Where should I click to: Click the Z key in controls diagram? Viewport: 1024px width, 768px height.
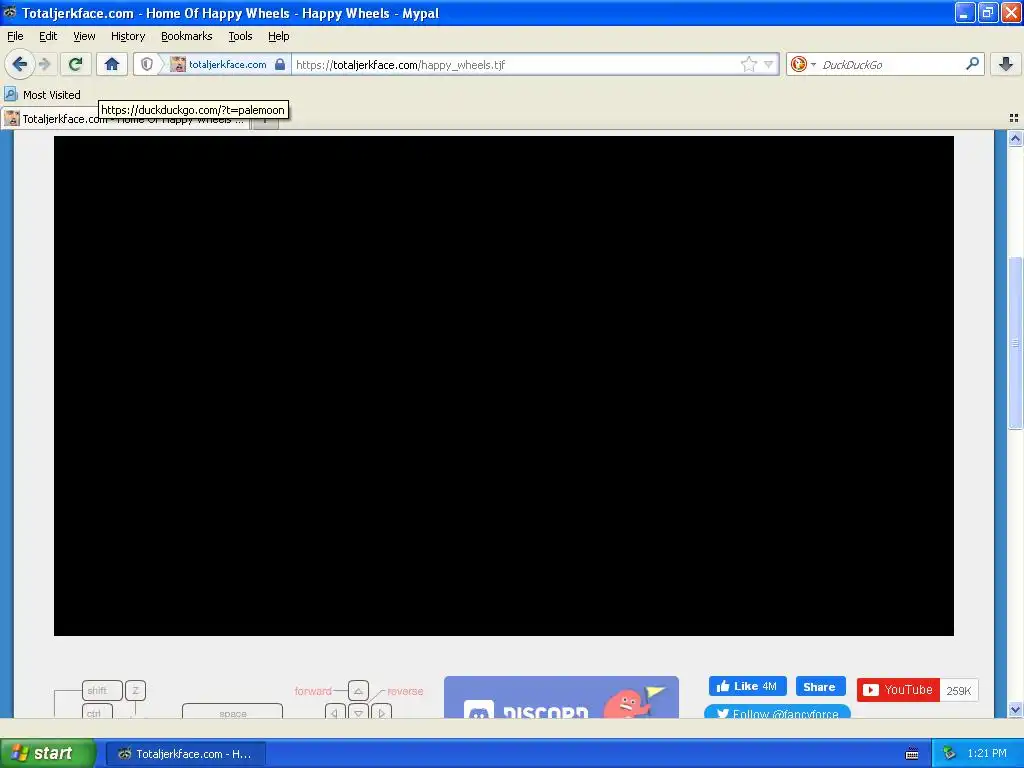[x=135, y=690]
